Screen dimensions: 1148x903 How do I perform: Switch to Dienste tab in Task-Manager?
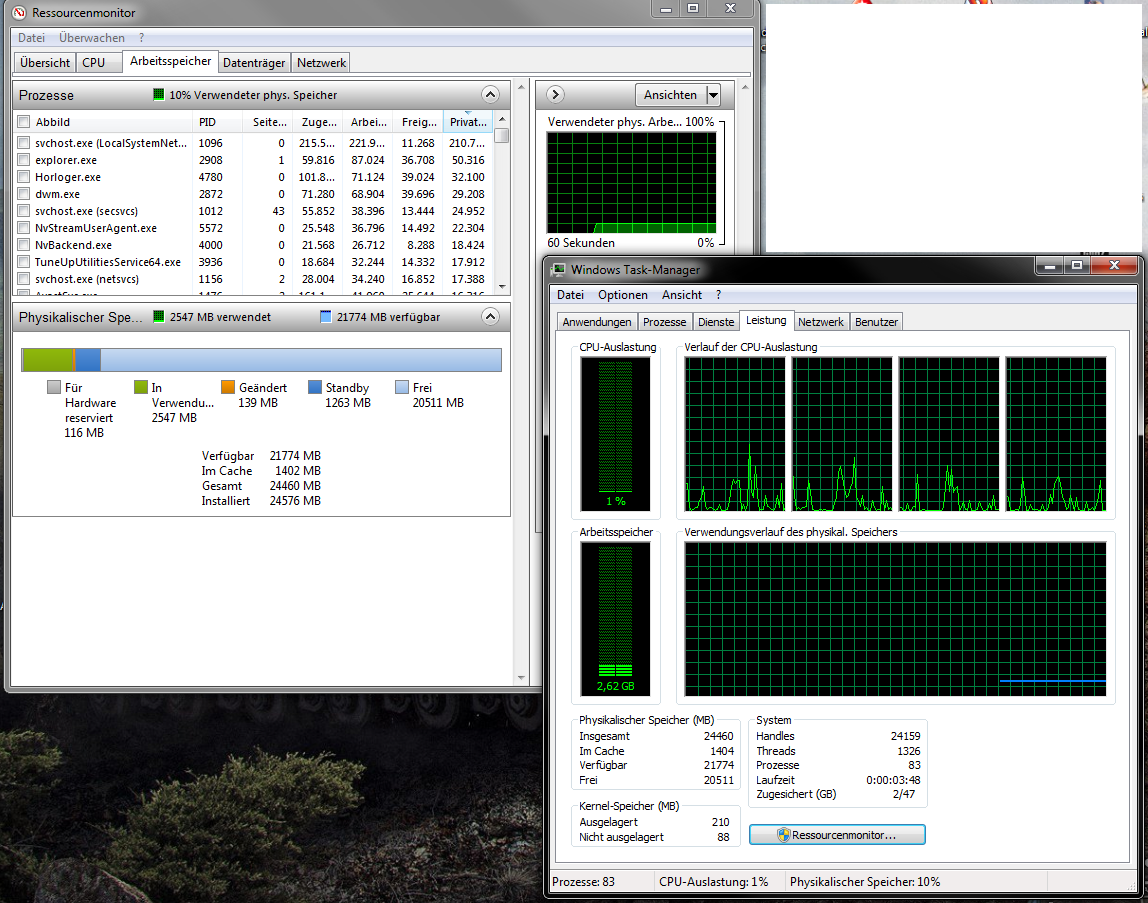[x=715, y=322]
